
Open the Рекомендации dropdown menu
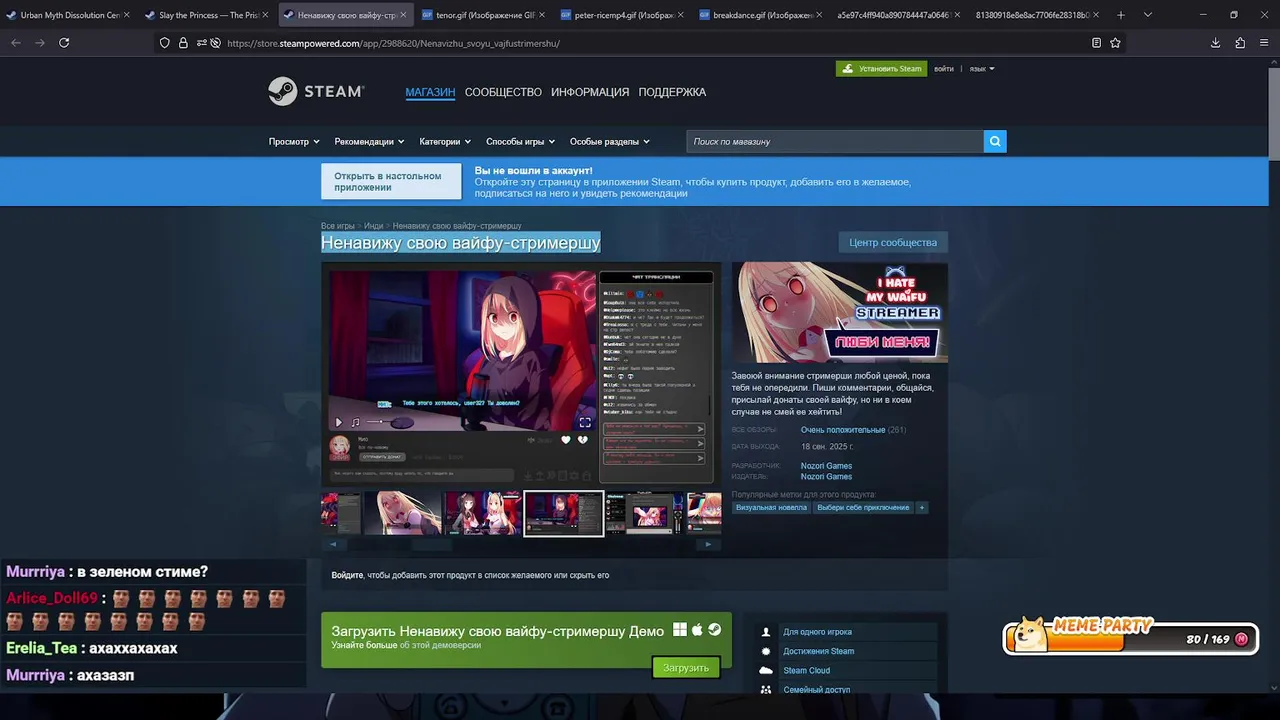(x=369, y=141)
